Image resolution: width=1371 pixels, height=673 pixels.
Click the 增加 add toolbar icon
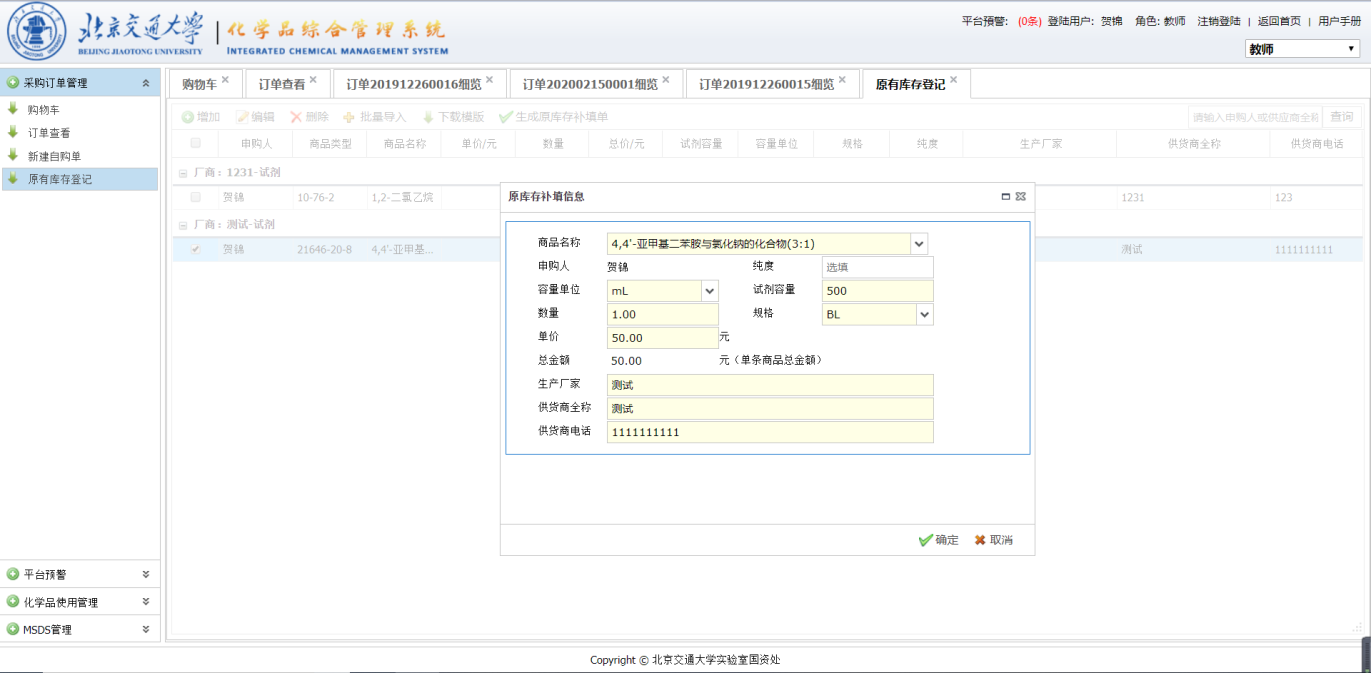188,117
